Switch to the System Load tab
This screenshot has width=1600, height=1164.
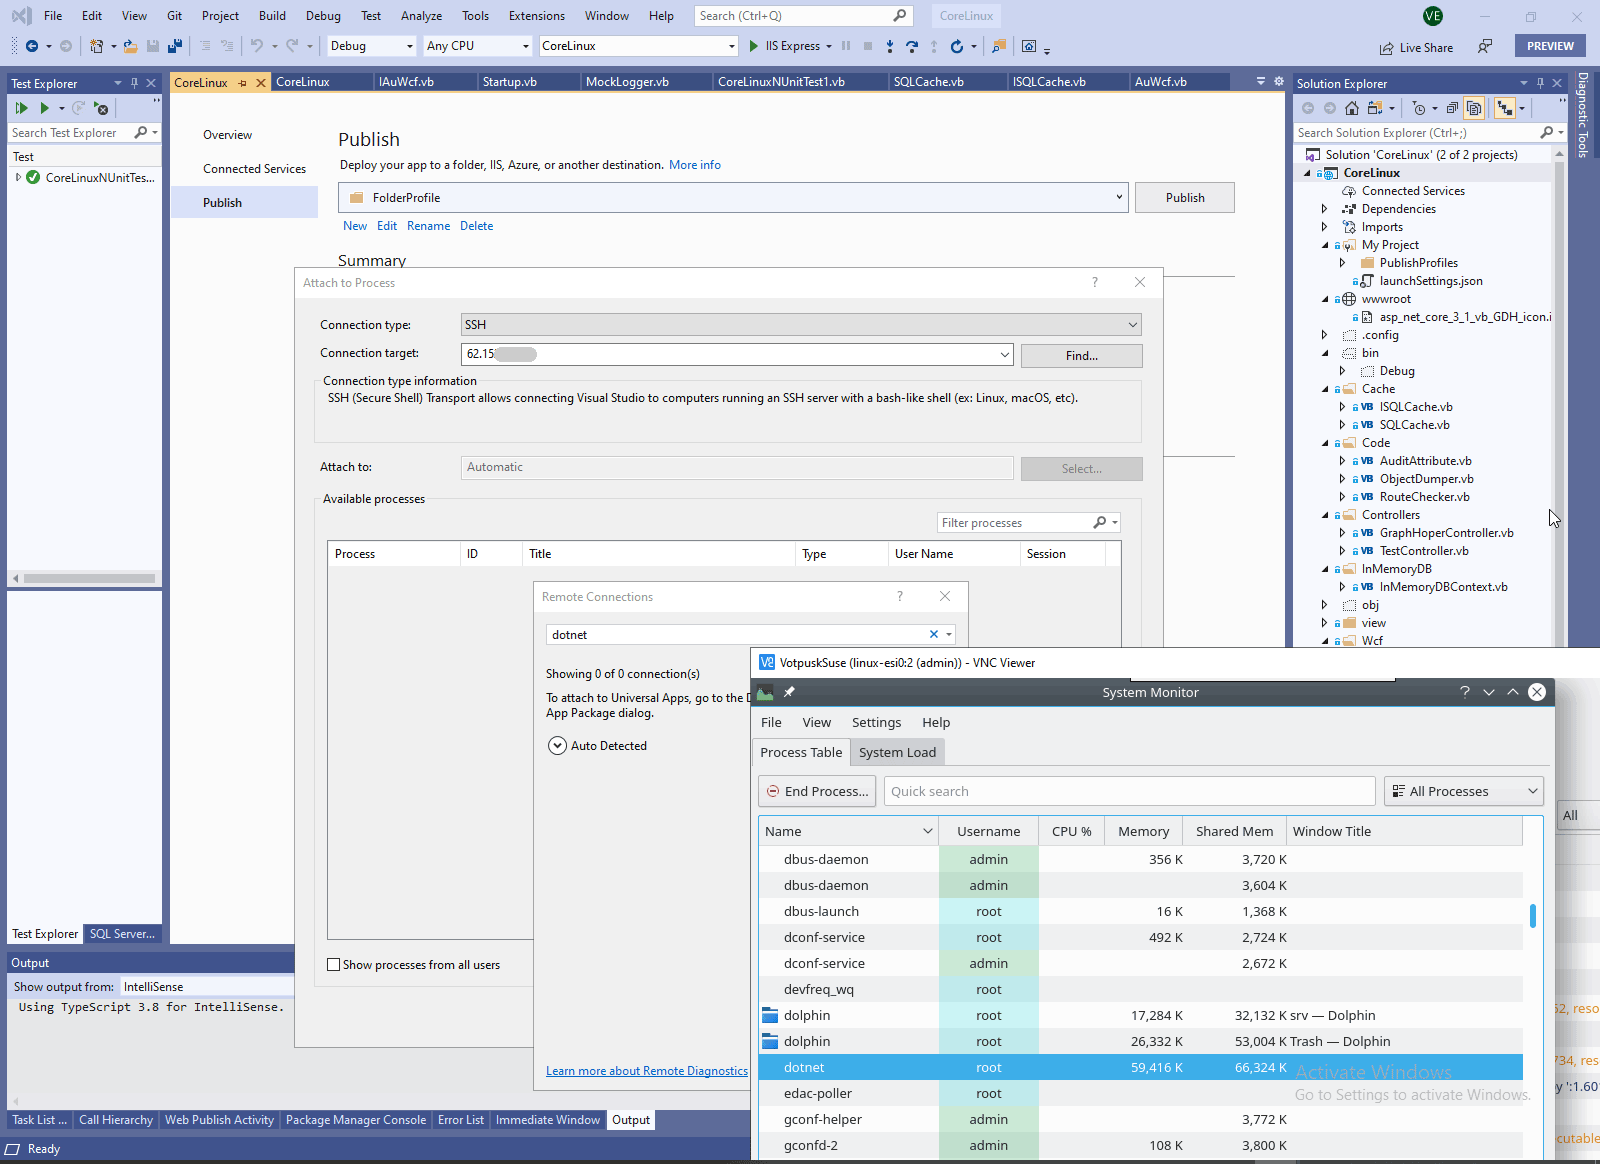click(897, 753)
